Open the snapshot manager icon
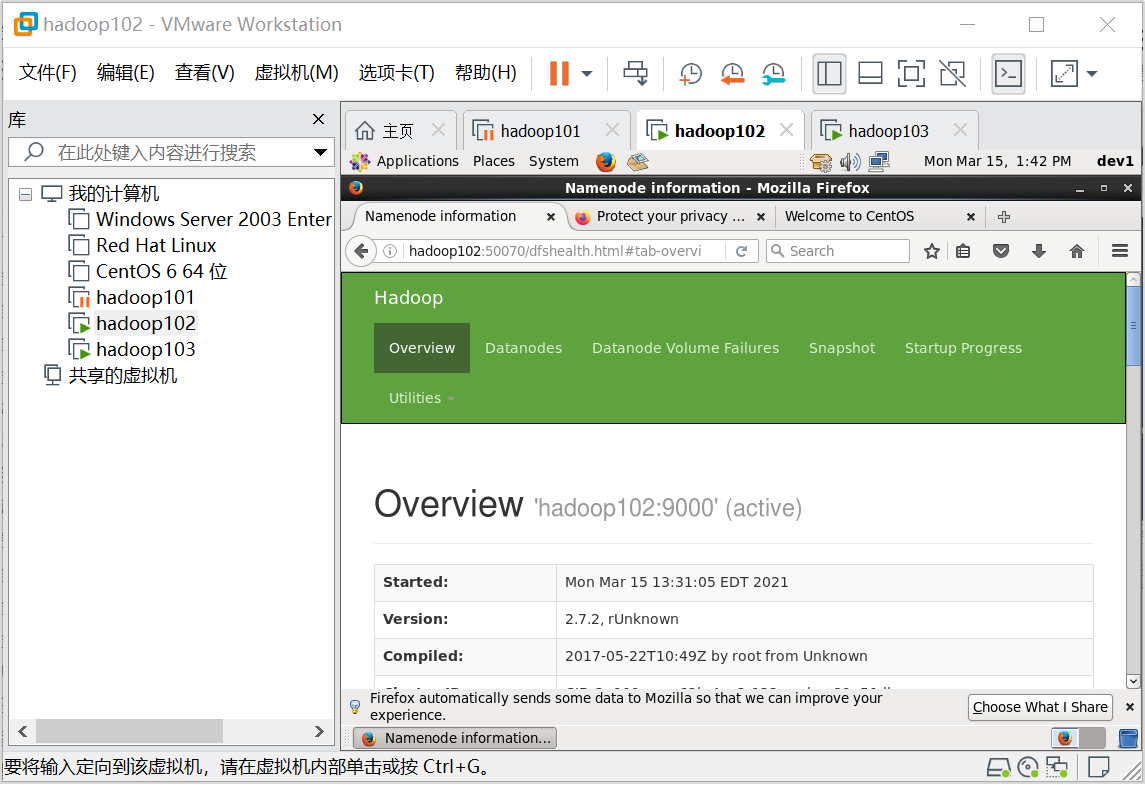 click(773, 73)
